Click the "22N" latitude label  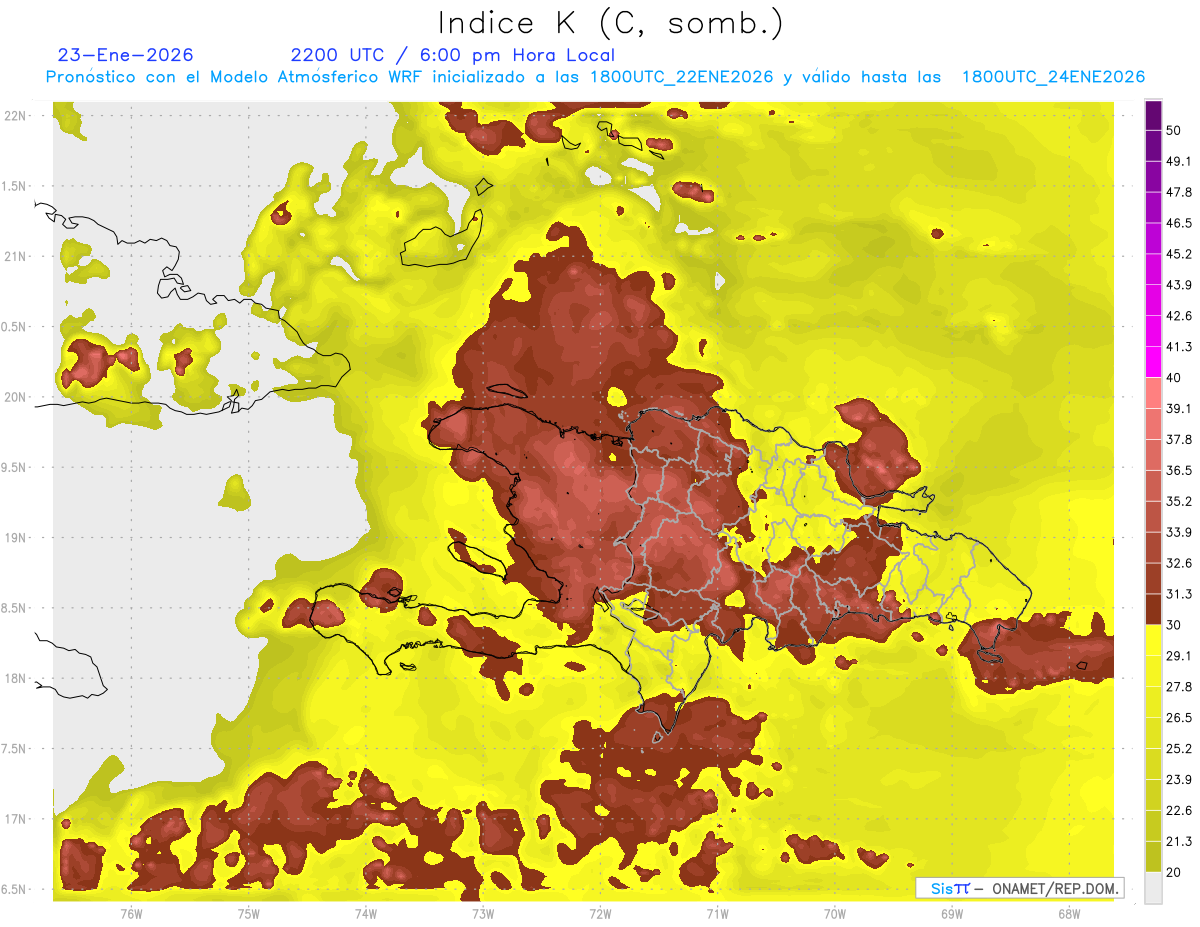pyautogui.click(x=15, y=115)
